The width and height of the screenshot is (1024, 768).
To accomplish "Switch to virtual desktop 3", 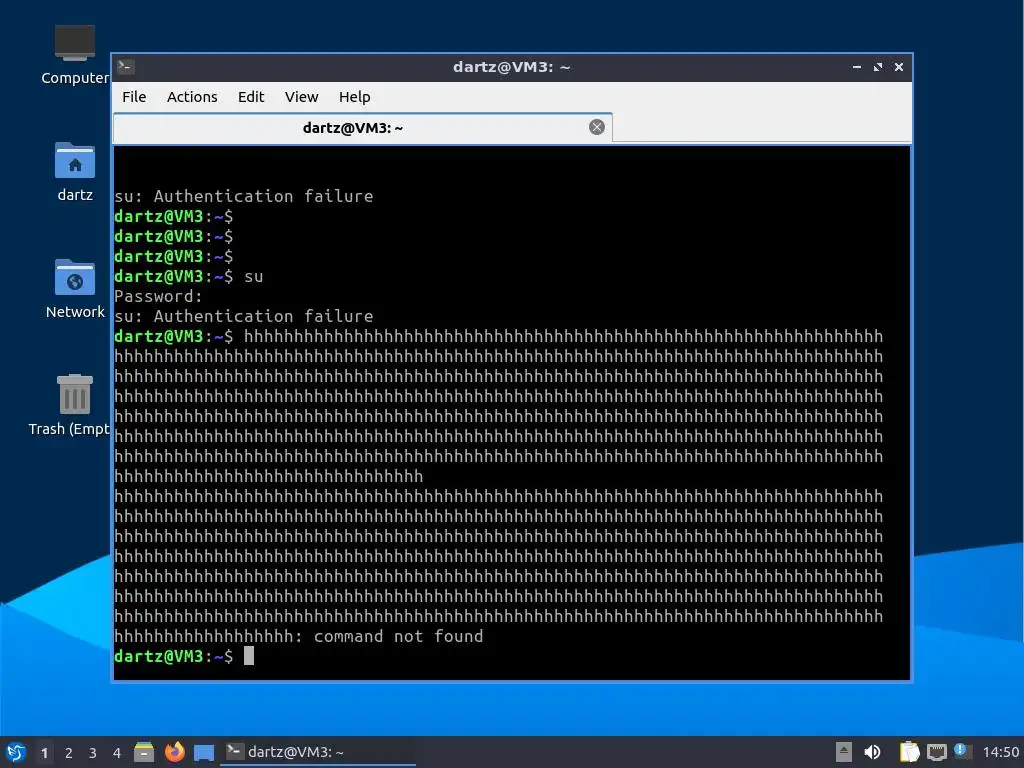I will (93, 753).
